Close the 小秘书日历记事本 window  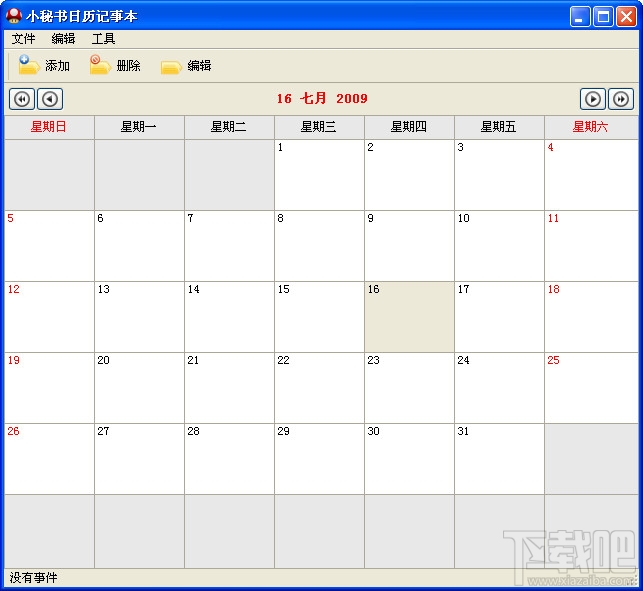[627, 17]
